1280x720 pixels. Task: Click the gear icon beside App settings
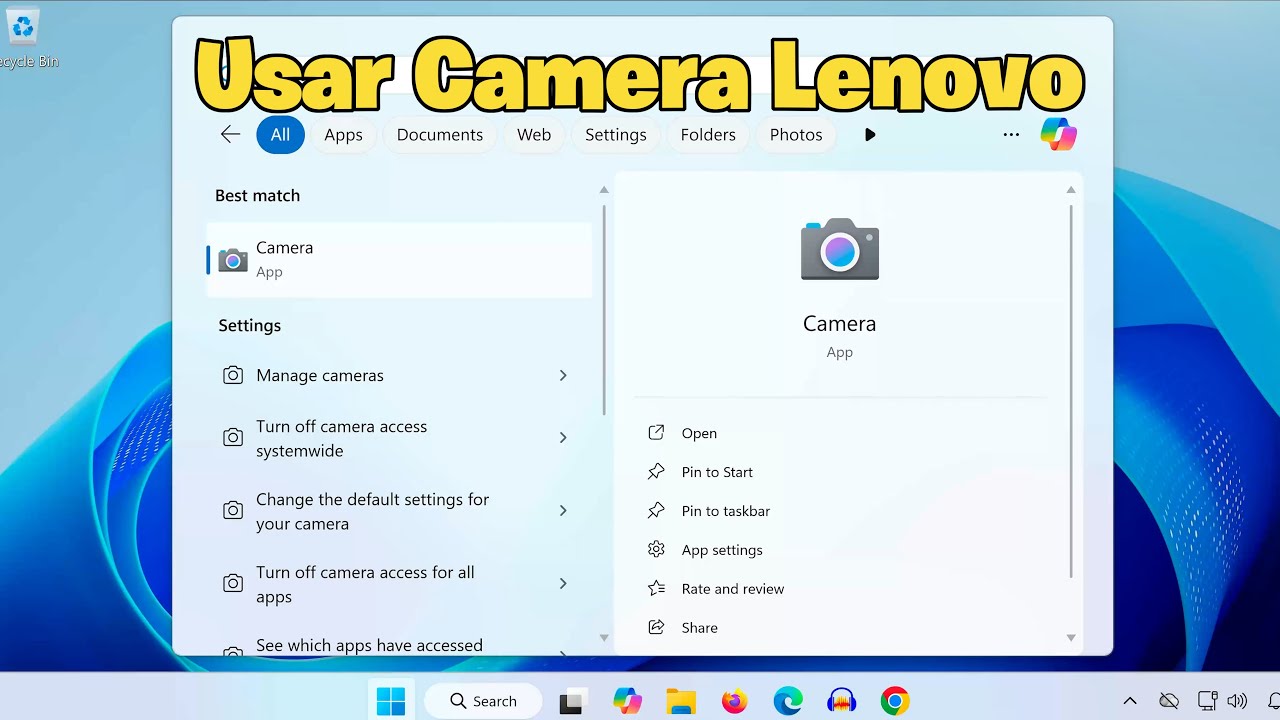click(x=656, y=550)
